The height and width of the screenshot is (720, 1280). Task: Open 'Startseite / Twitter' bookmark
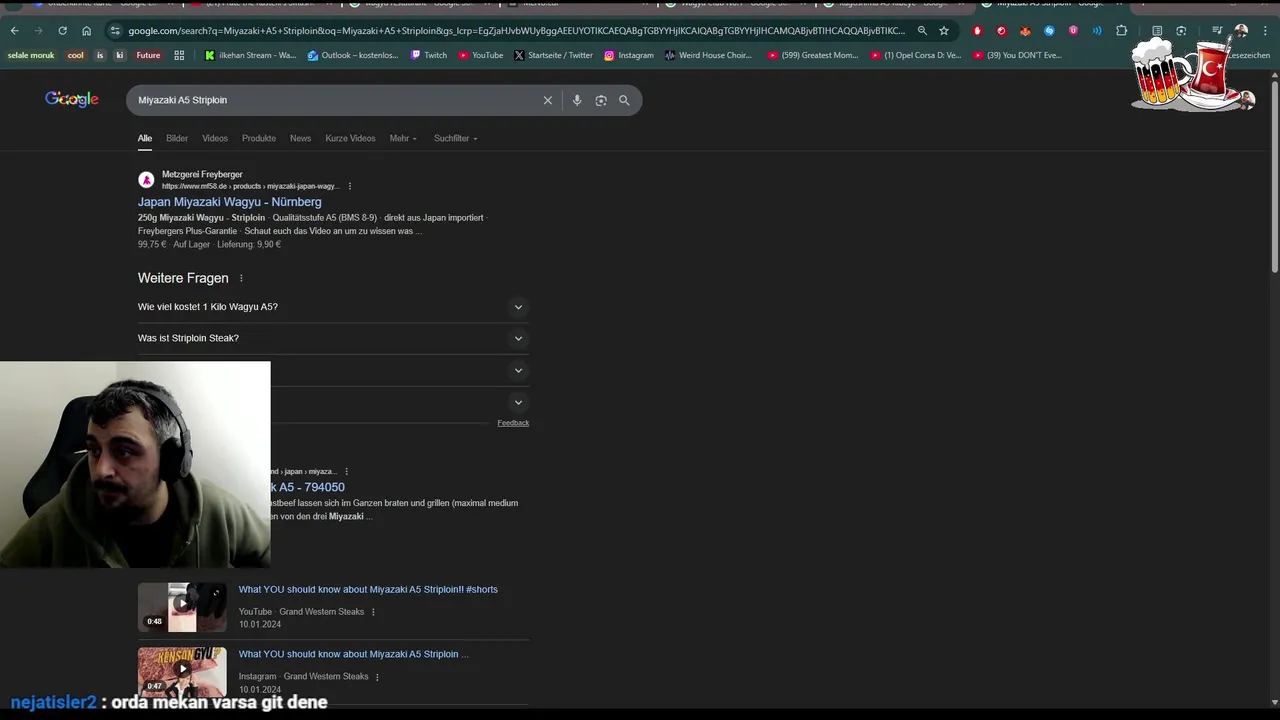[x=554, y=55]
